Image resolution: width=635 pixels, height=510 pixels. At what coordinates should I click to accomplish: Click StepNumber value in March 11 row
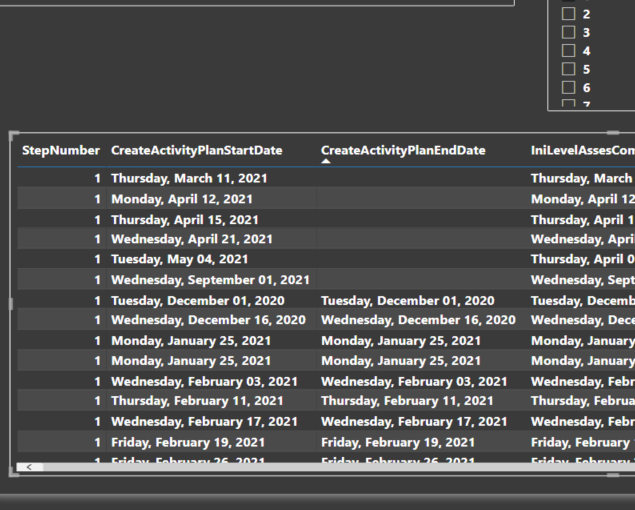[x=97, y=179]
